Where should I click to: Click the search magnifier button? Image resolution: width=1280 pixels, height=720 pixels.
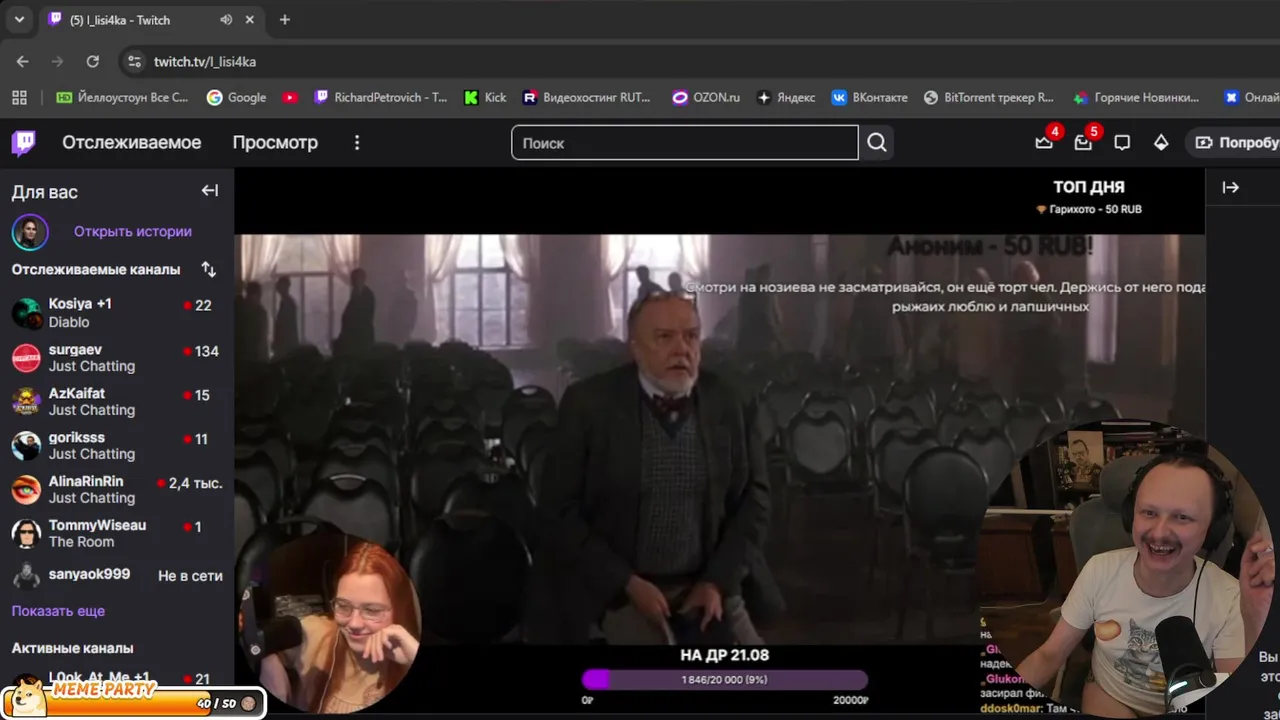tap(877, 143)
